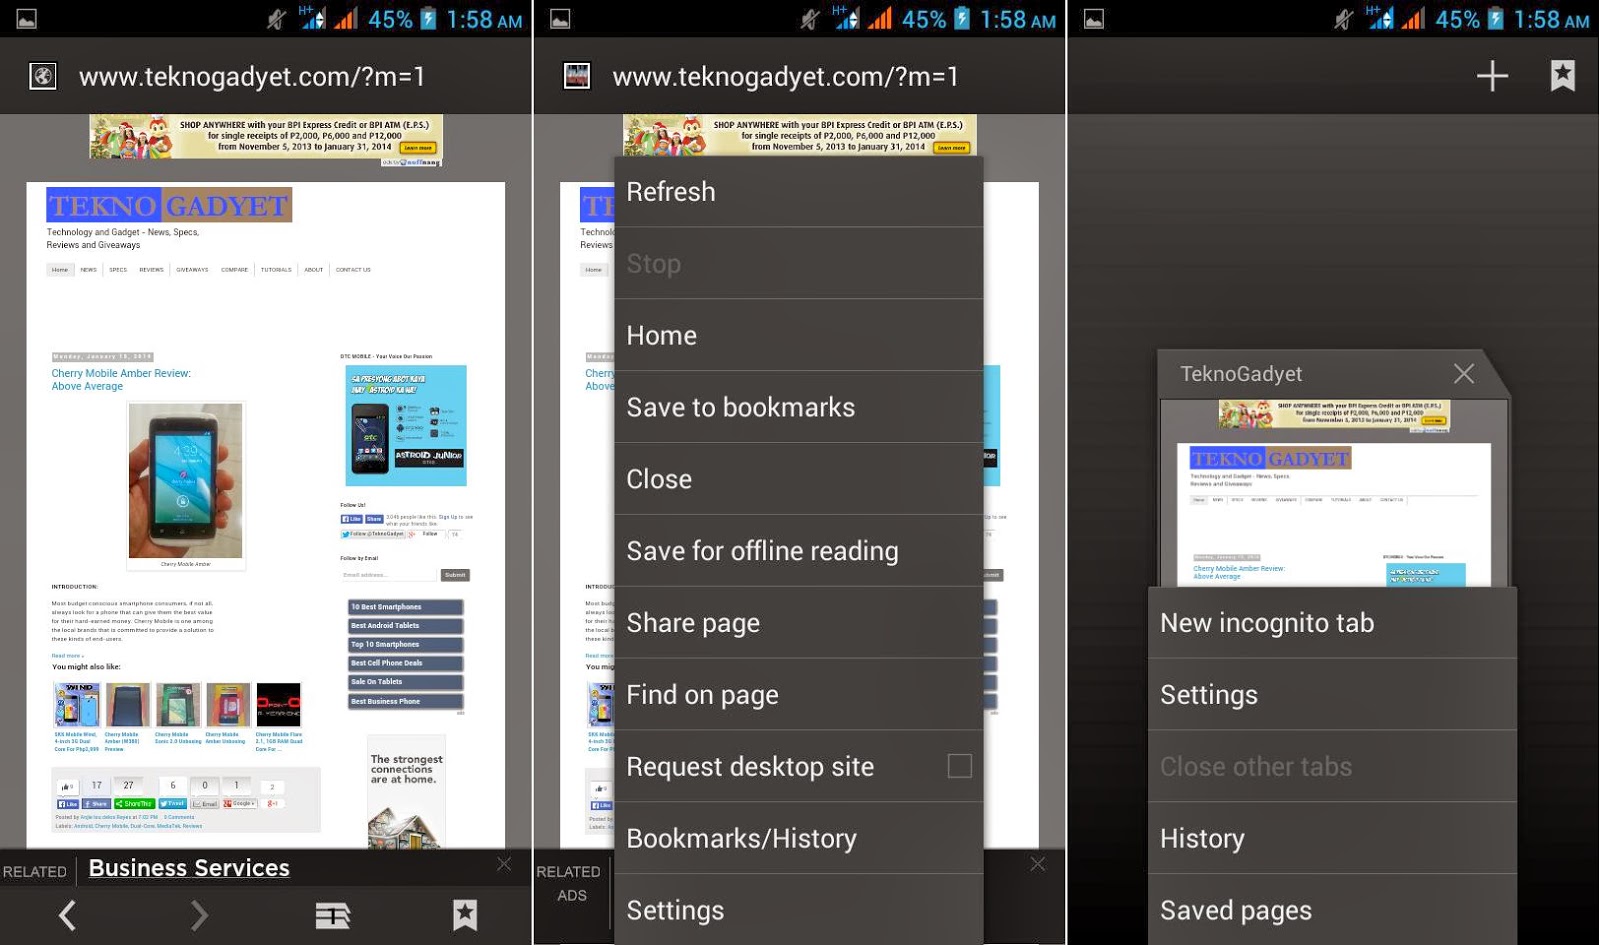Add a new tab with the plus icon
Screen dimensions: 1600x945
[1492, 76]
